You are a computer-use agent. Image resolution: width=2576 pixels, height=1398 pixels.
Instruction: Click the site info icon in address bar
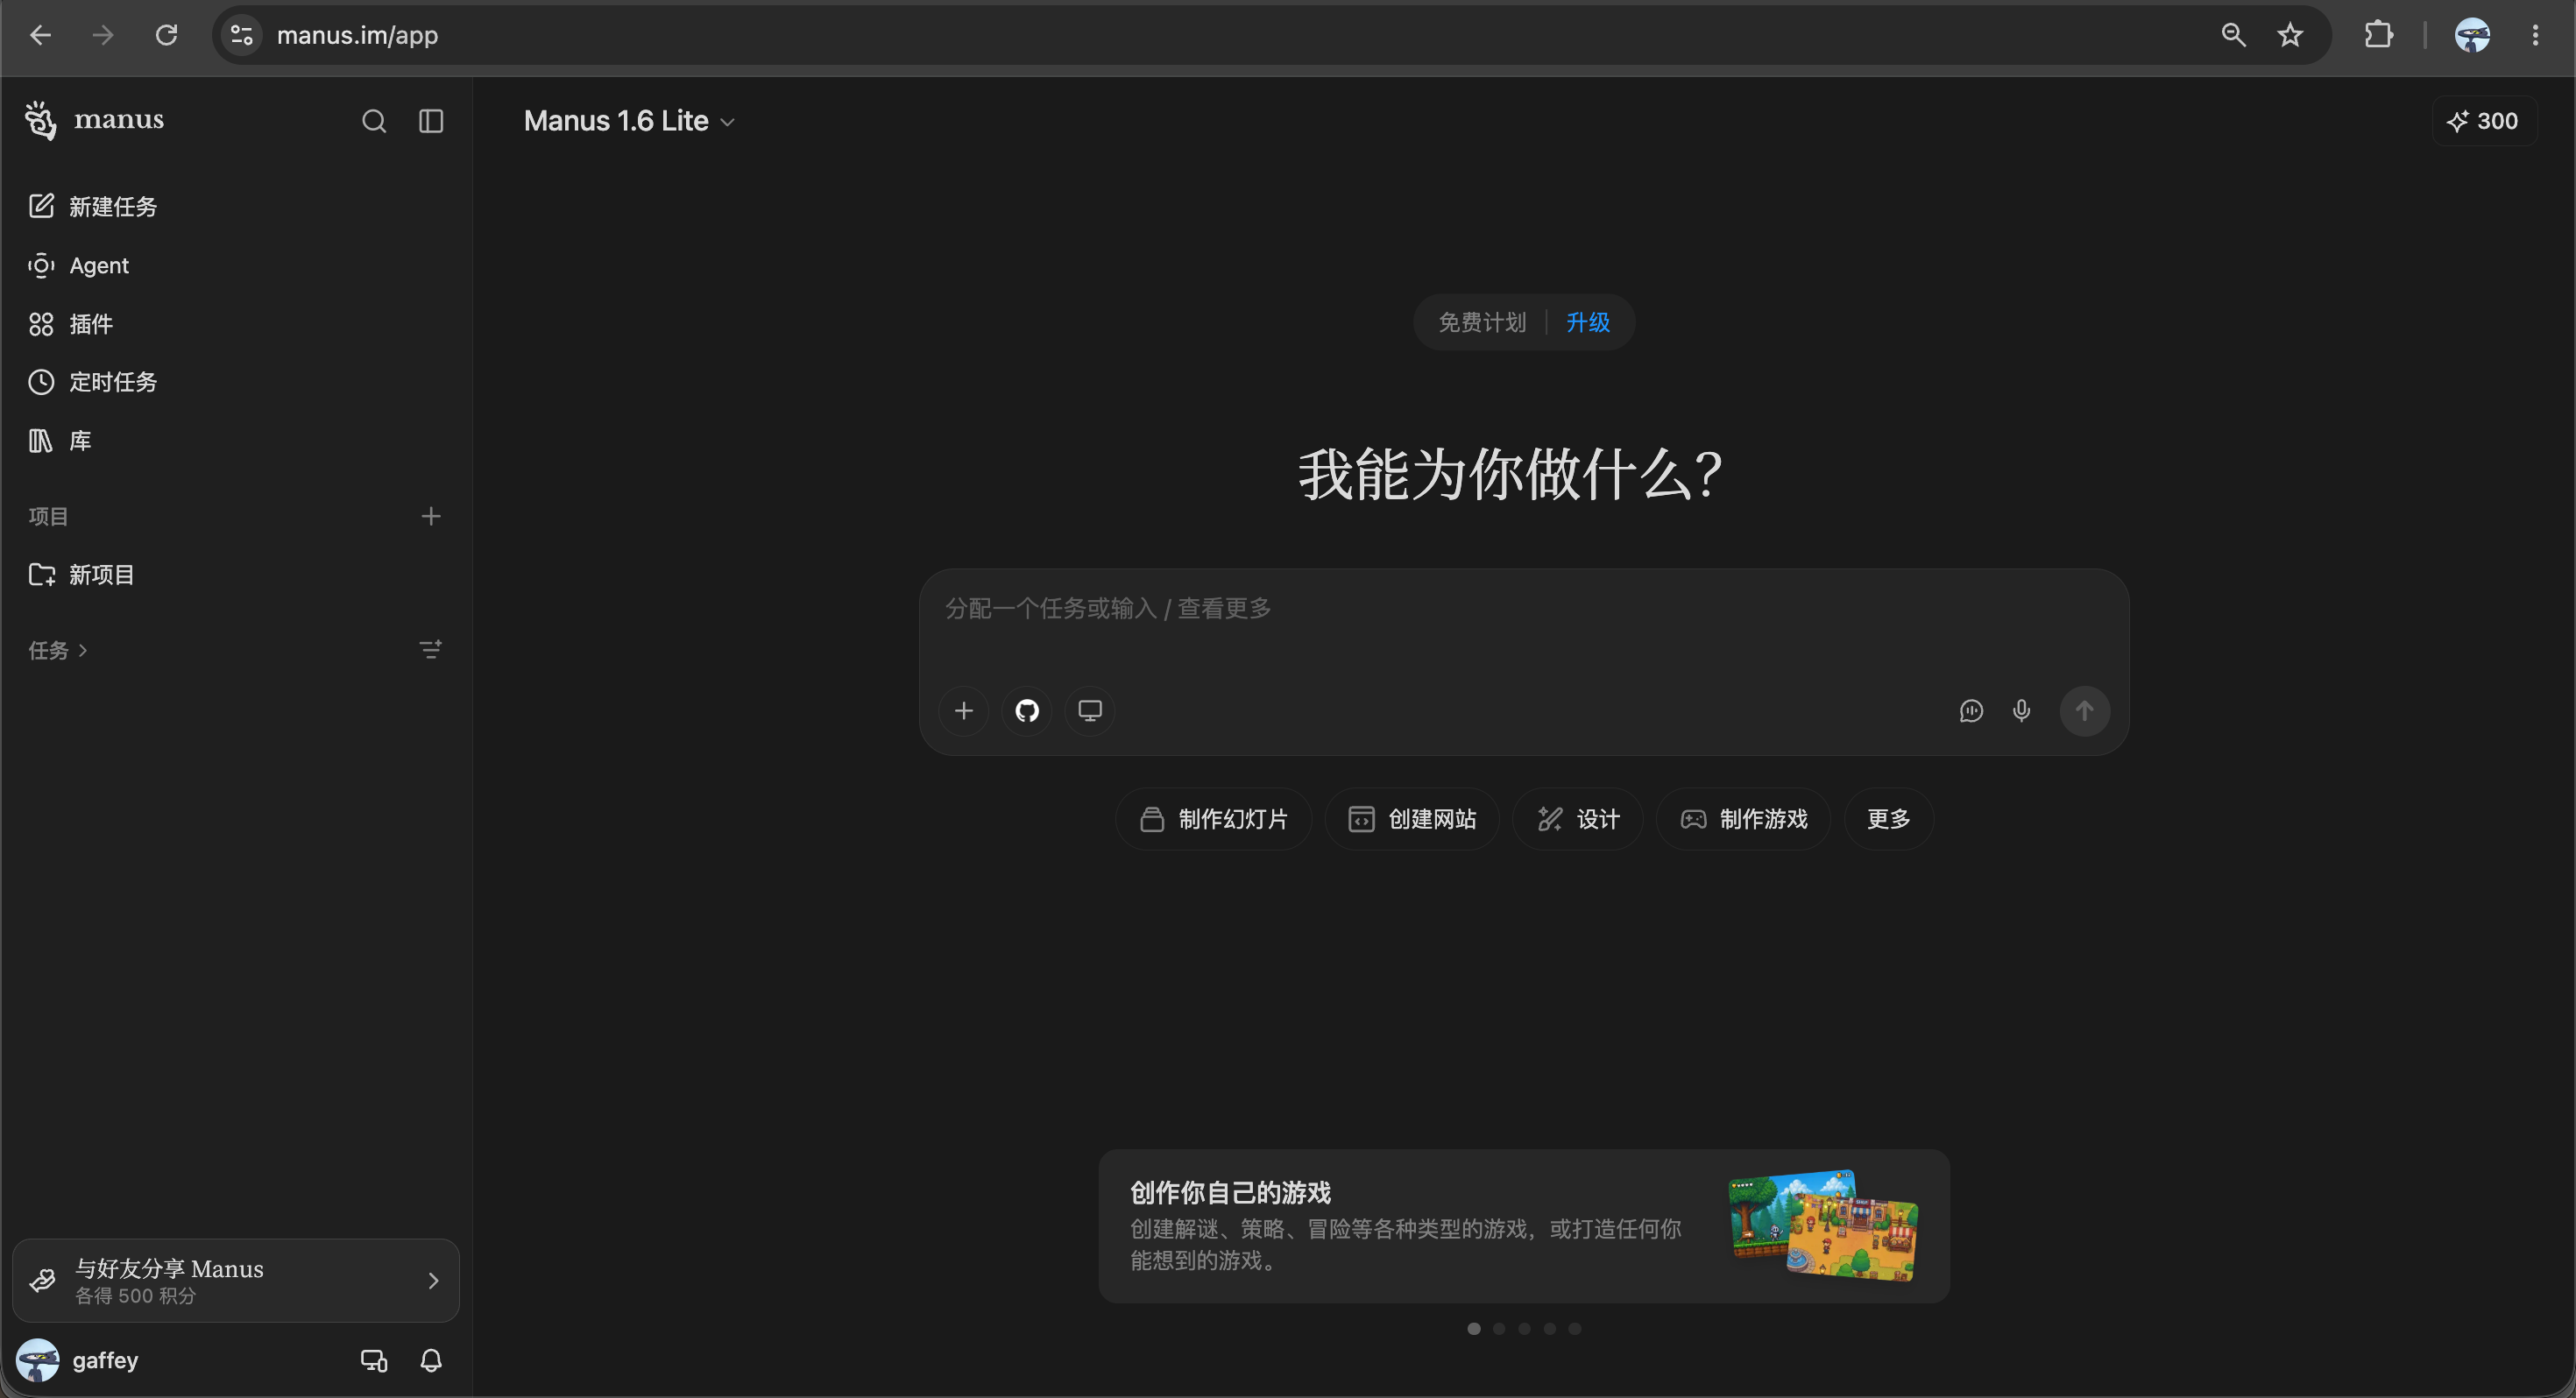(x=241, y=35)
